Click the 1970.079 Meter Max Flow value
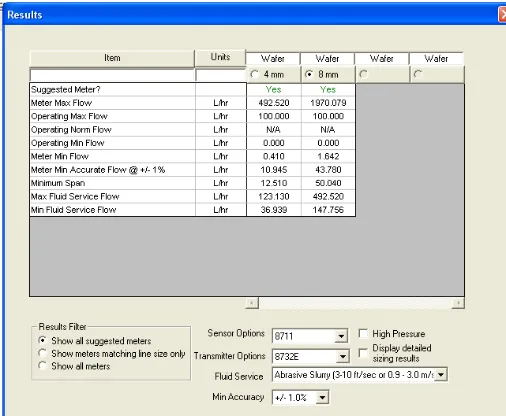Viewport: 506px width, 416px height. pyautogui.click(x=328, y=103)
